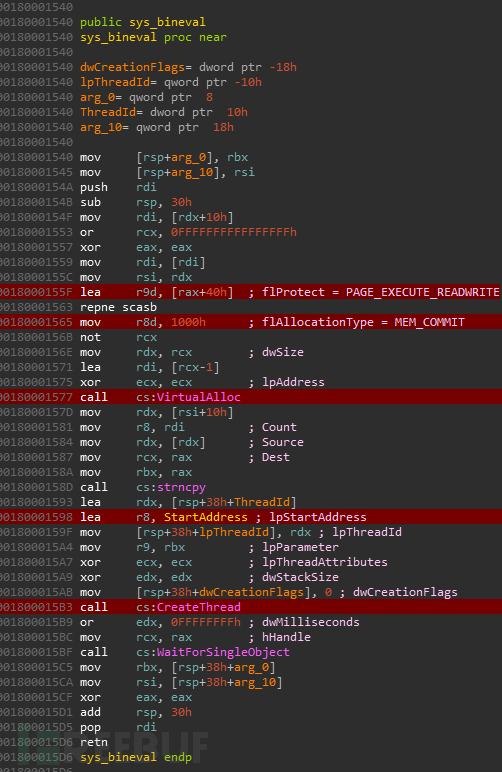Select 'mov rdi, [rdx+10h]' instruction

(x=157, y=218)
